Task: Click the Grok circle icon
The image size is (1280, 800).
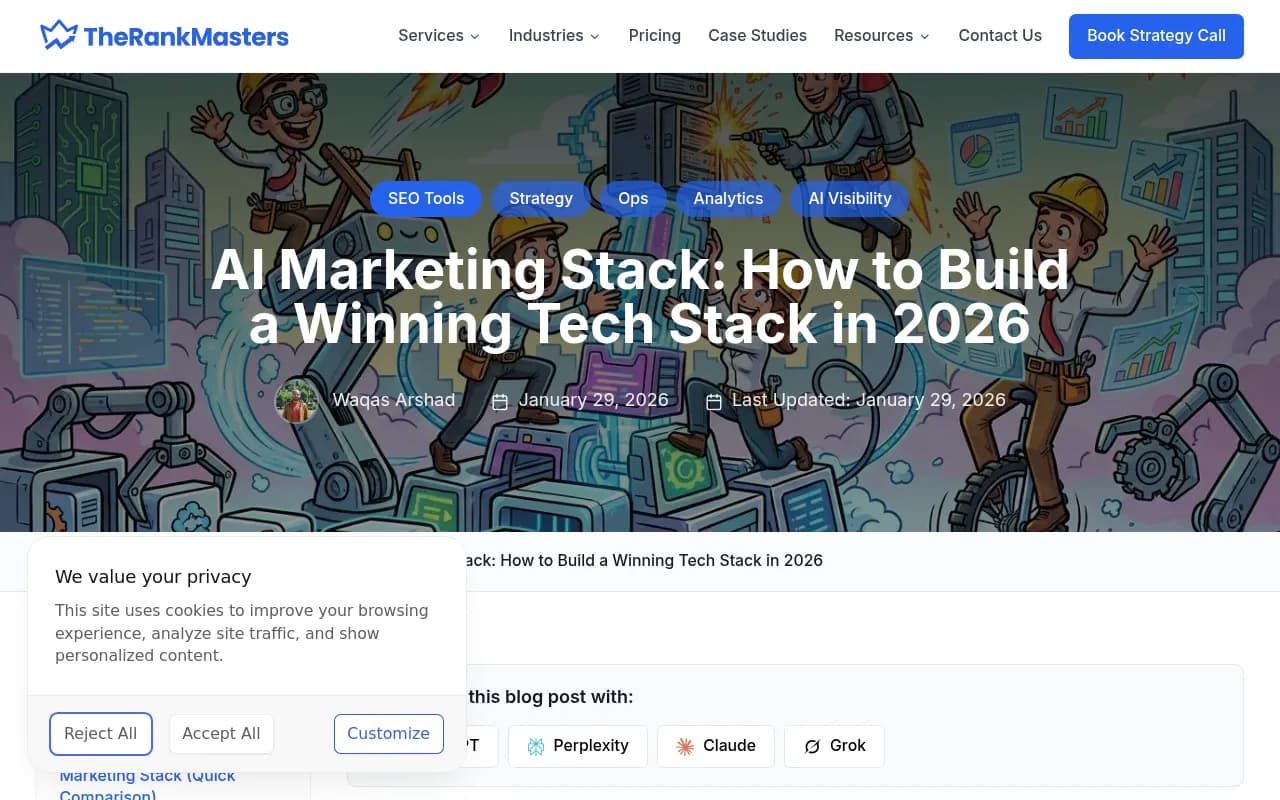Action: pyautogui.click(x=812, y=746)
